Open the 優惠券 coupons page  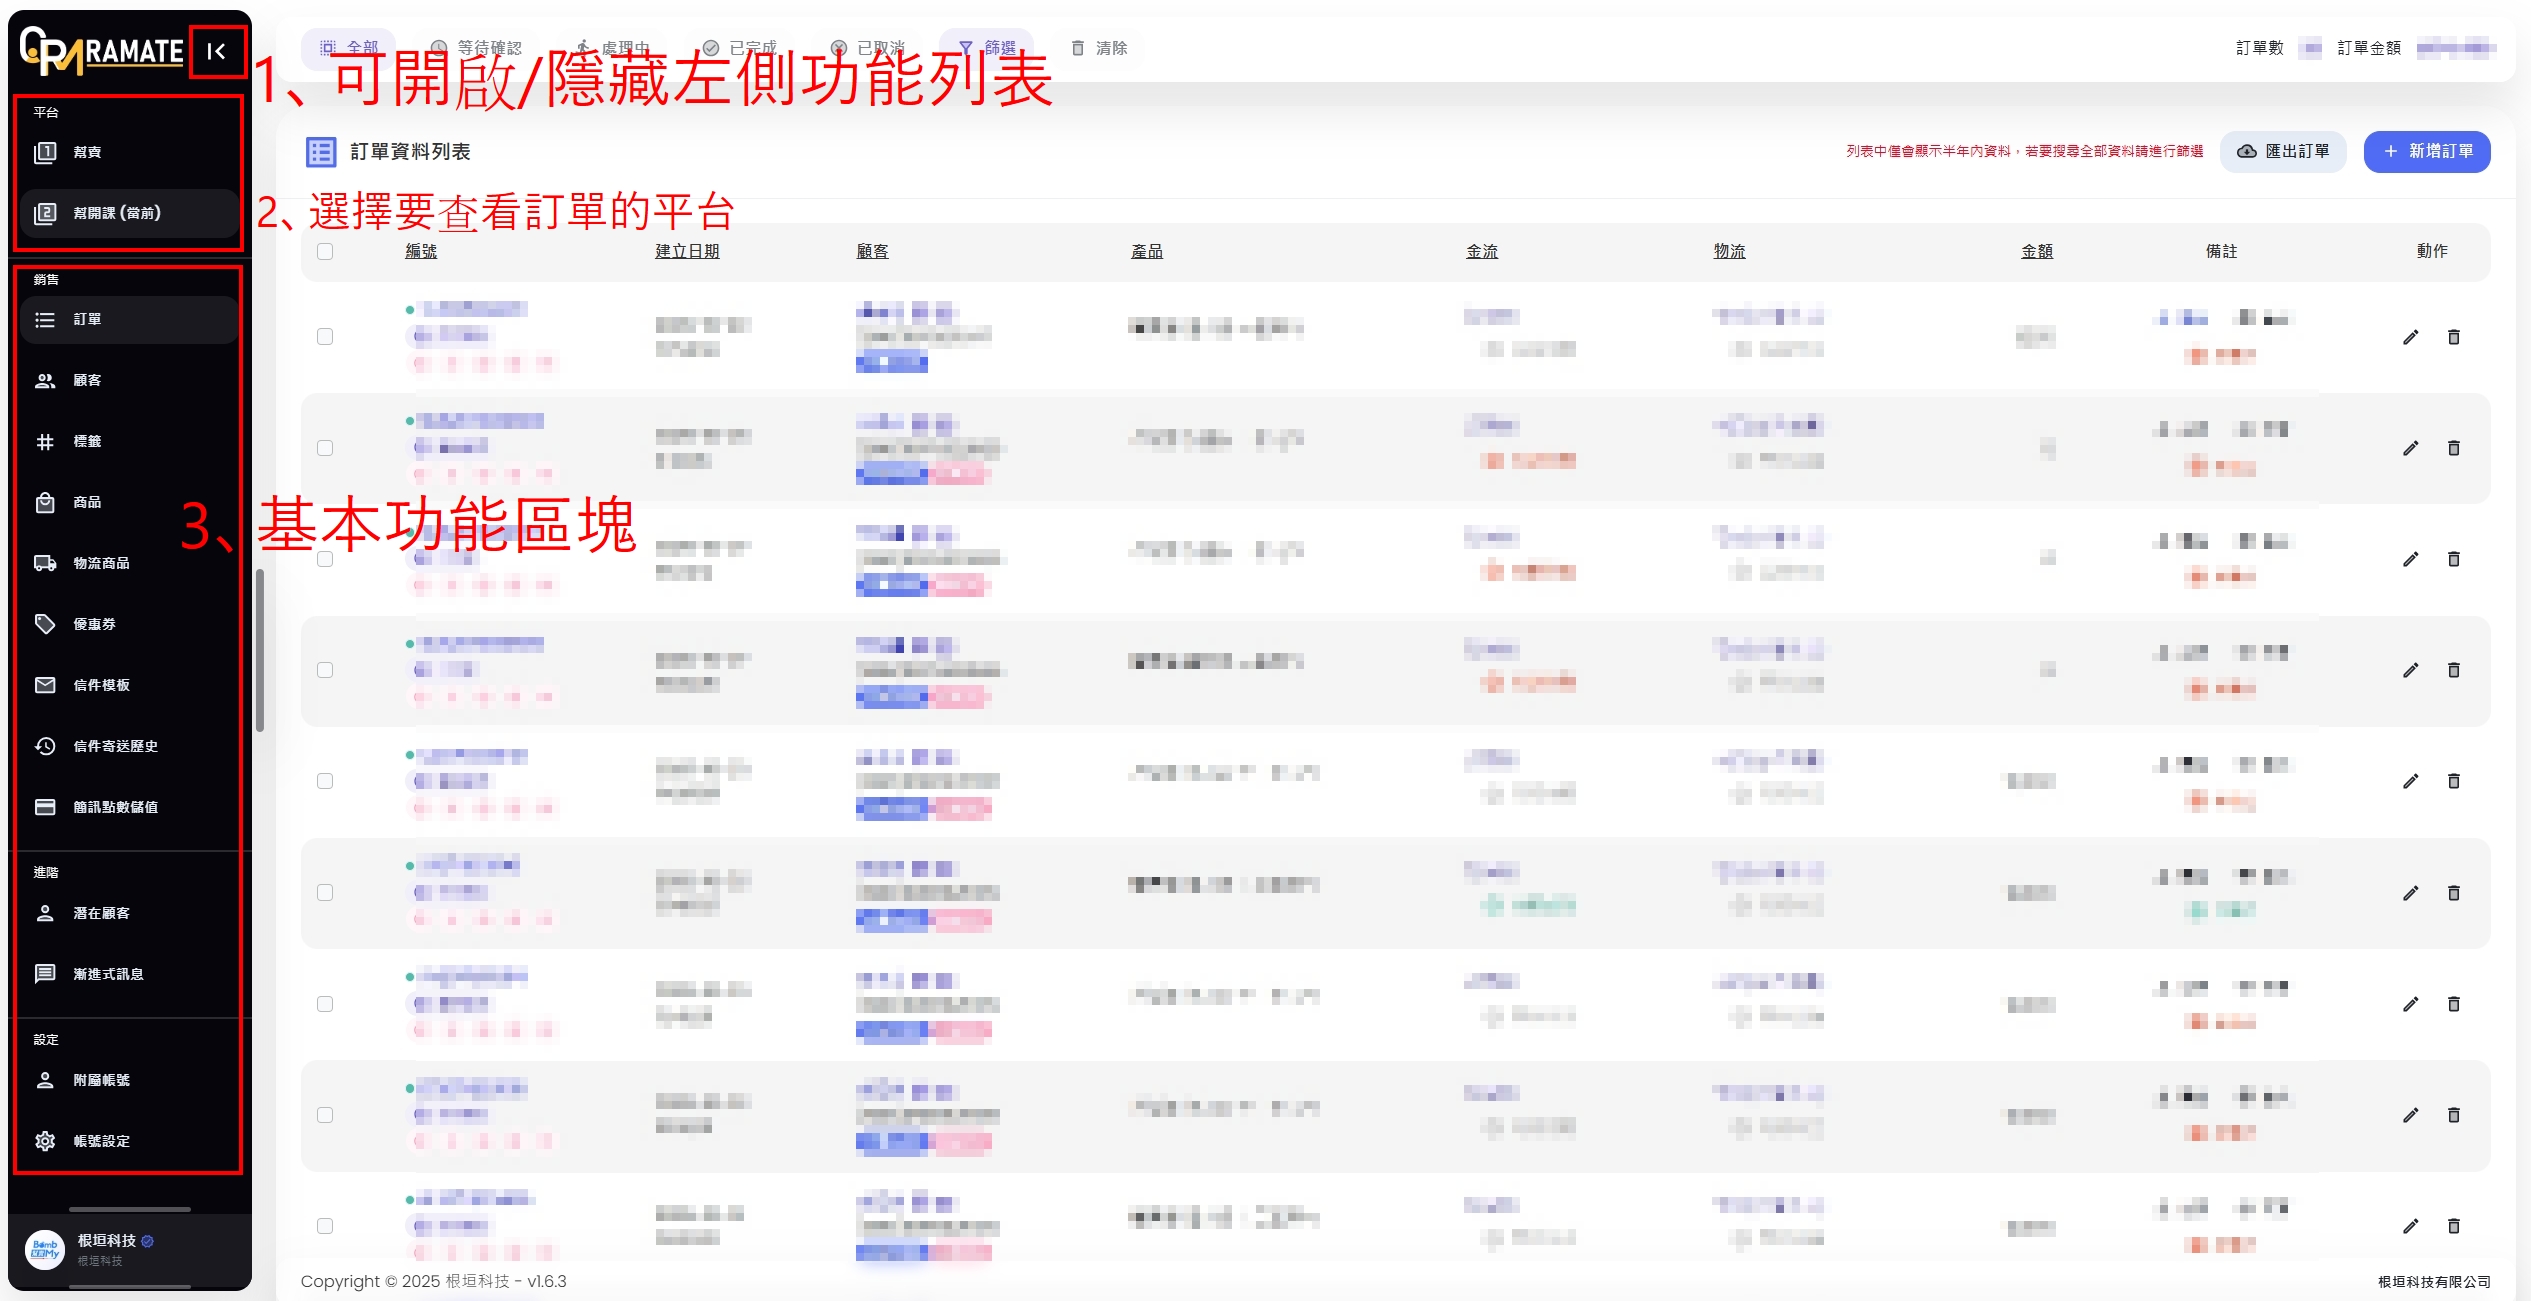coord(94,624)
